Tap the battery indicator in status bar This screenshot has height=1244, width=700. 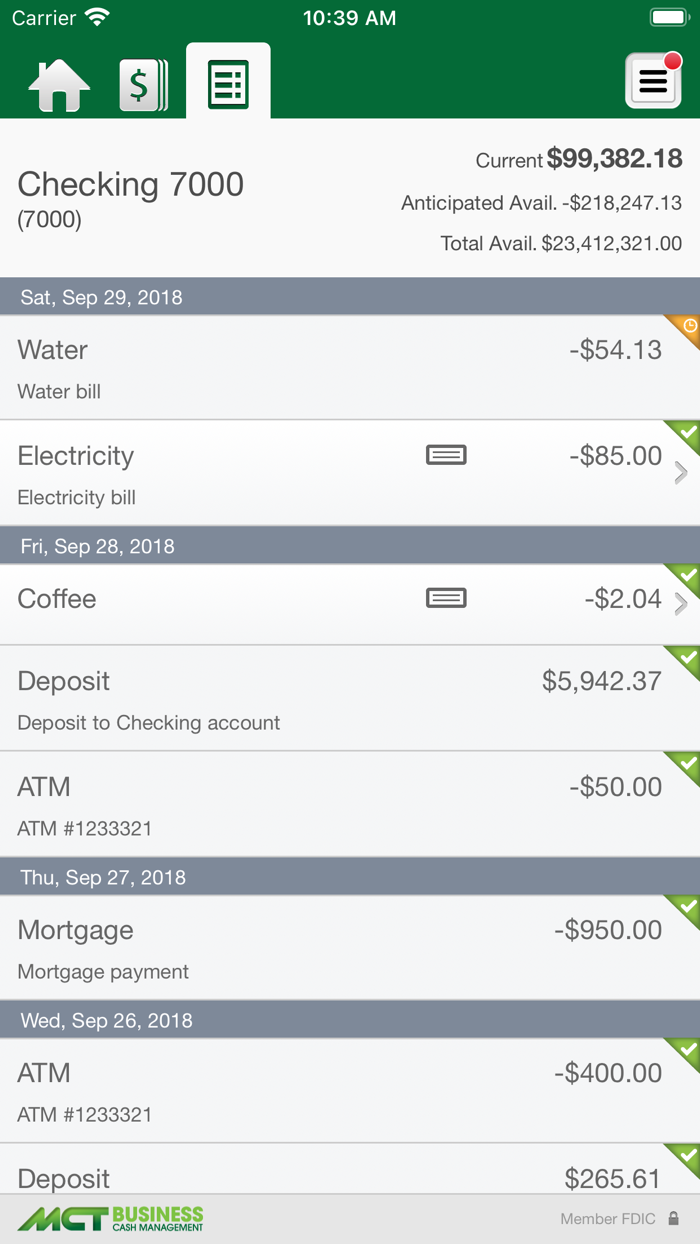point(668,16)
